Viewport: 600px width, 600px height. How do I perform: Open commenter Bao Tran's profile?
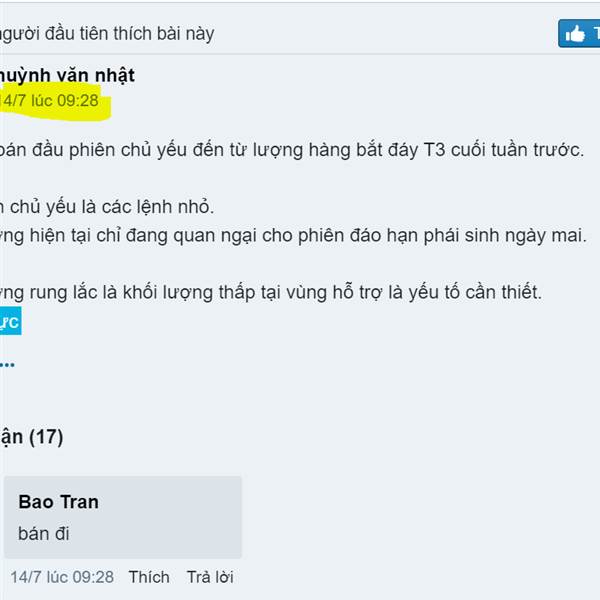coord(59,502)
